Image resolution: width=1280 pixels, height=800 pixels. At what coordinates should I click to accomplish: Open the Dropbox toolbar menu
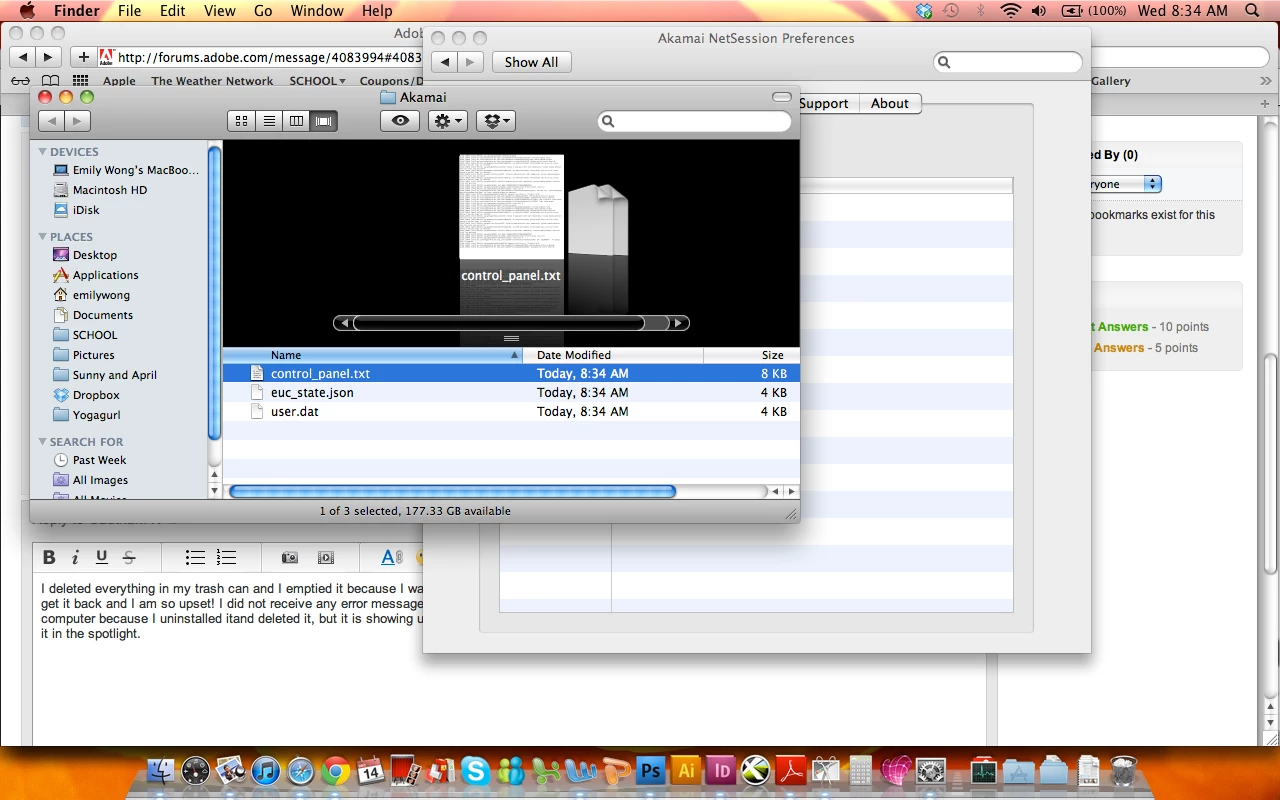(x=496, y=121)
